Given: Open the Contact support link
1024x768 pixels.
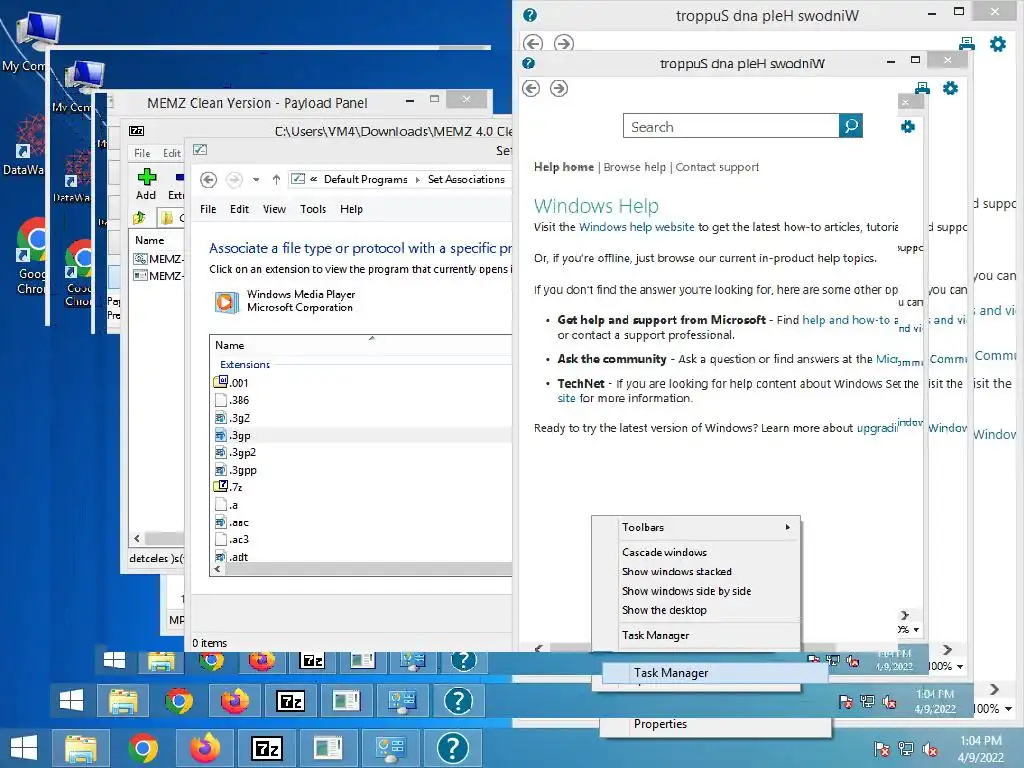Looking at the screenshot, I should tap(717, 167).
